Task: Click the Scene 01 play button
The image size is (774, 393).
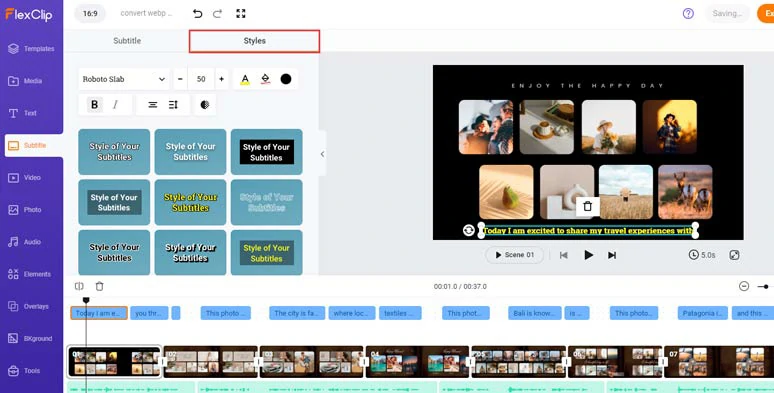Action: coord(514,255)
